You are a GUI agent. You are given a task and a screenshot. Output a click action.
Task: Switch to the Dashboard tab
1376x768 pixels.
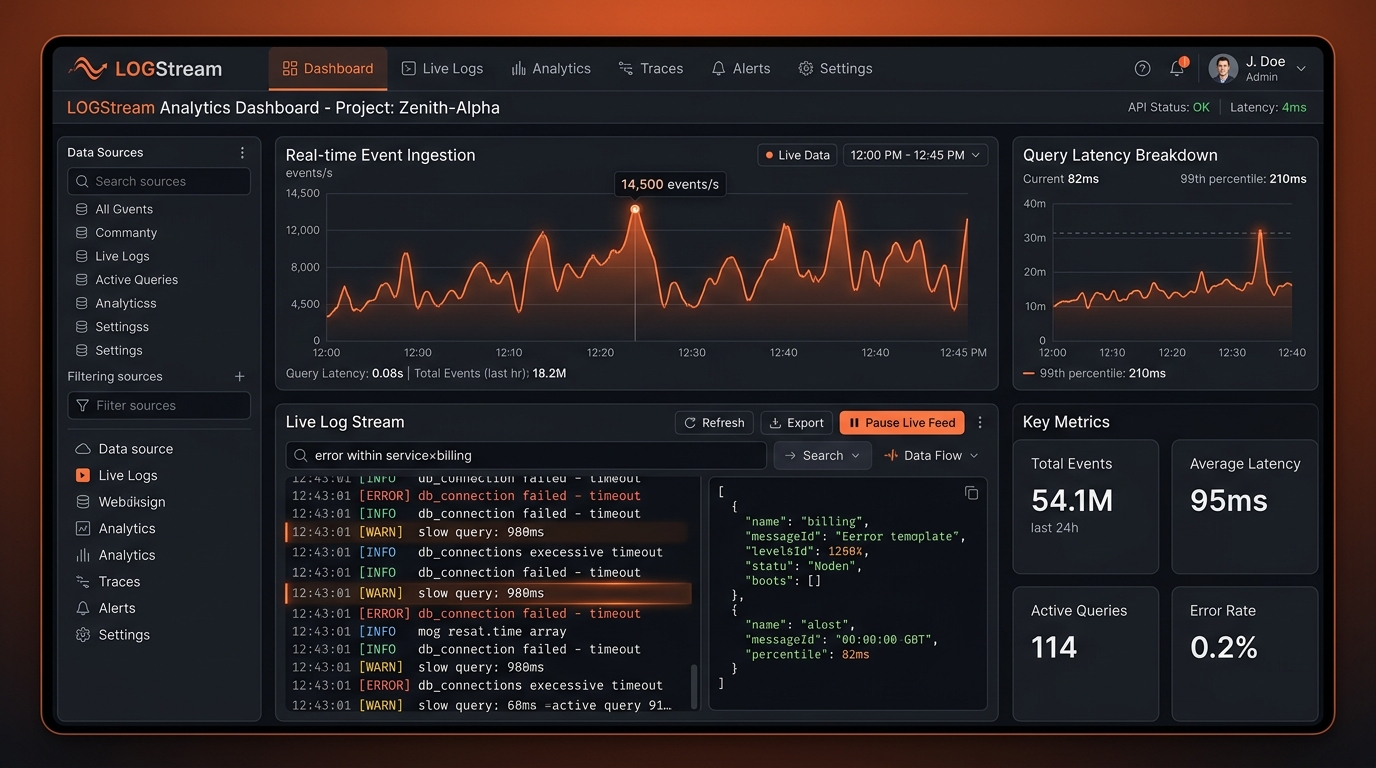[x=328, y=68]
